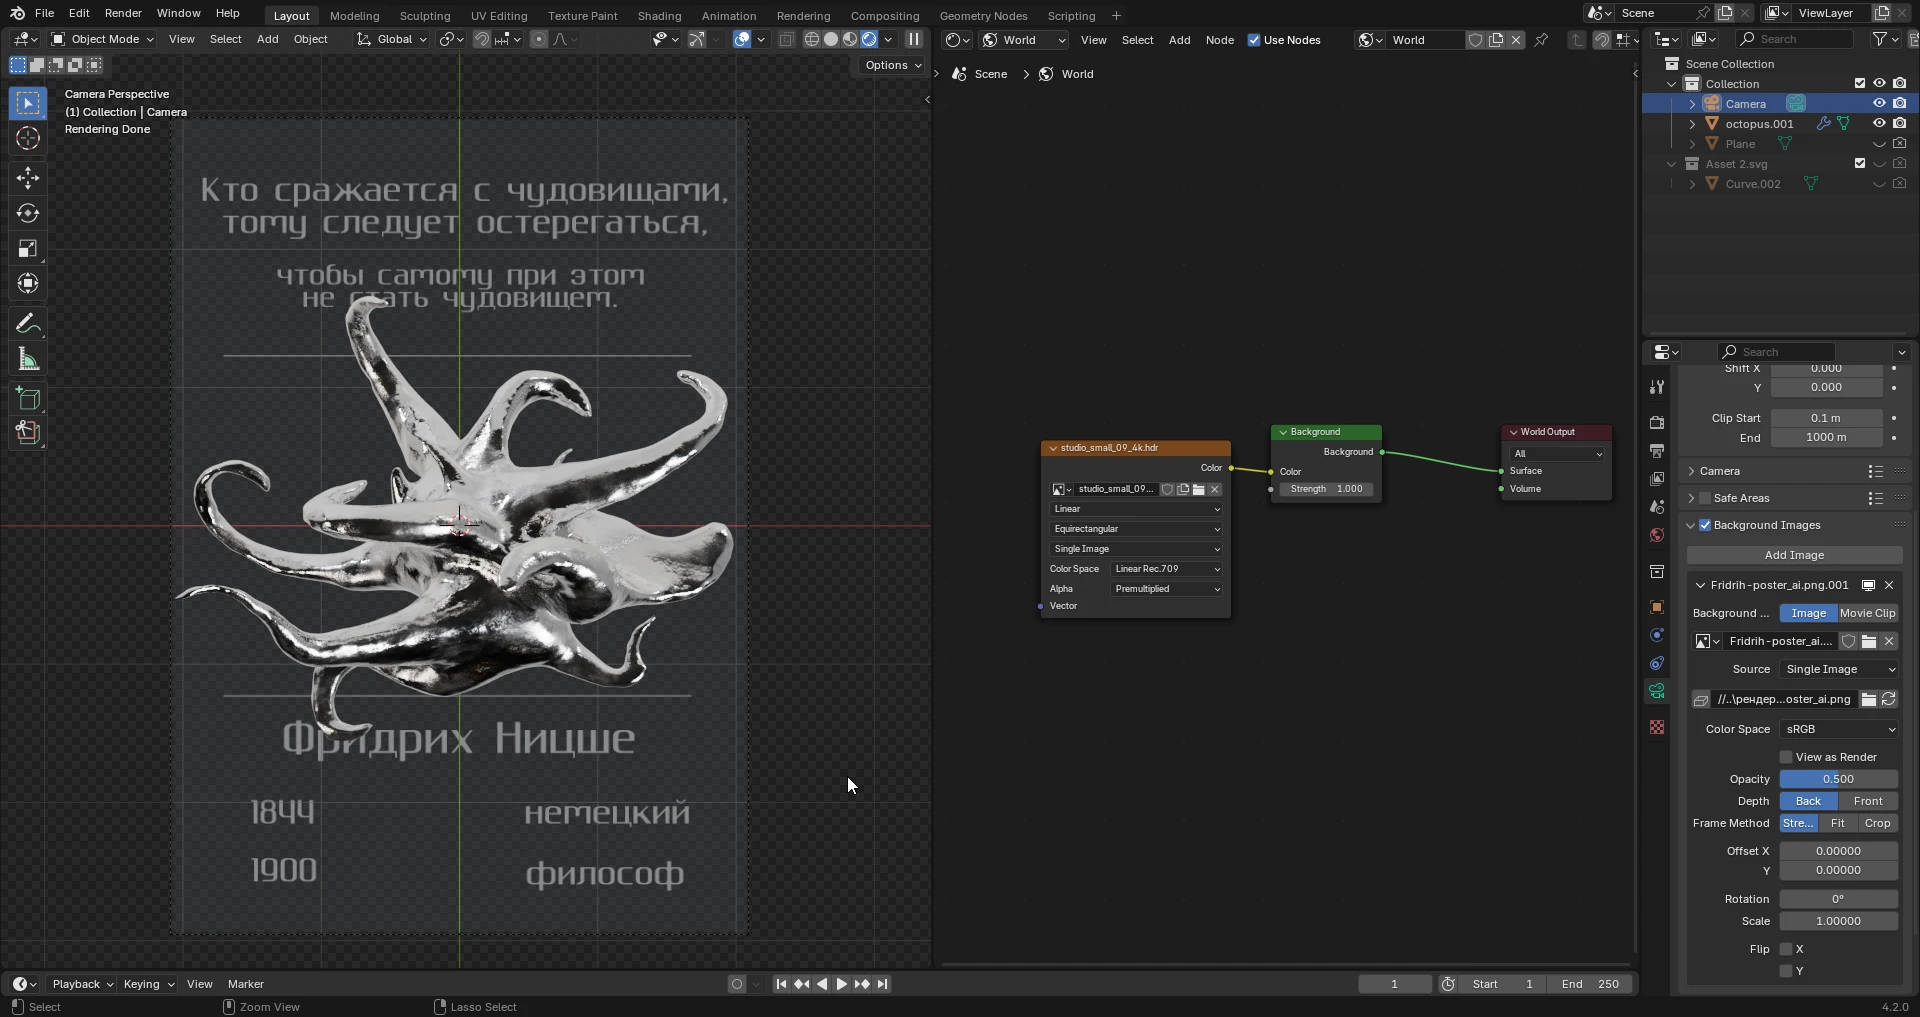1920x1017 pixels.
Task: Click the Add Image button
Action: click(1794, 555)
